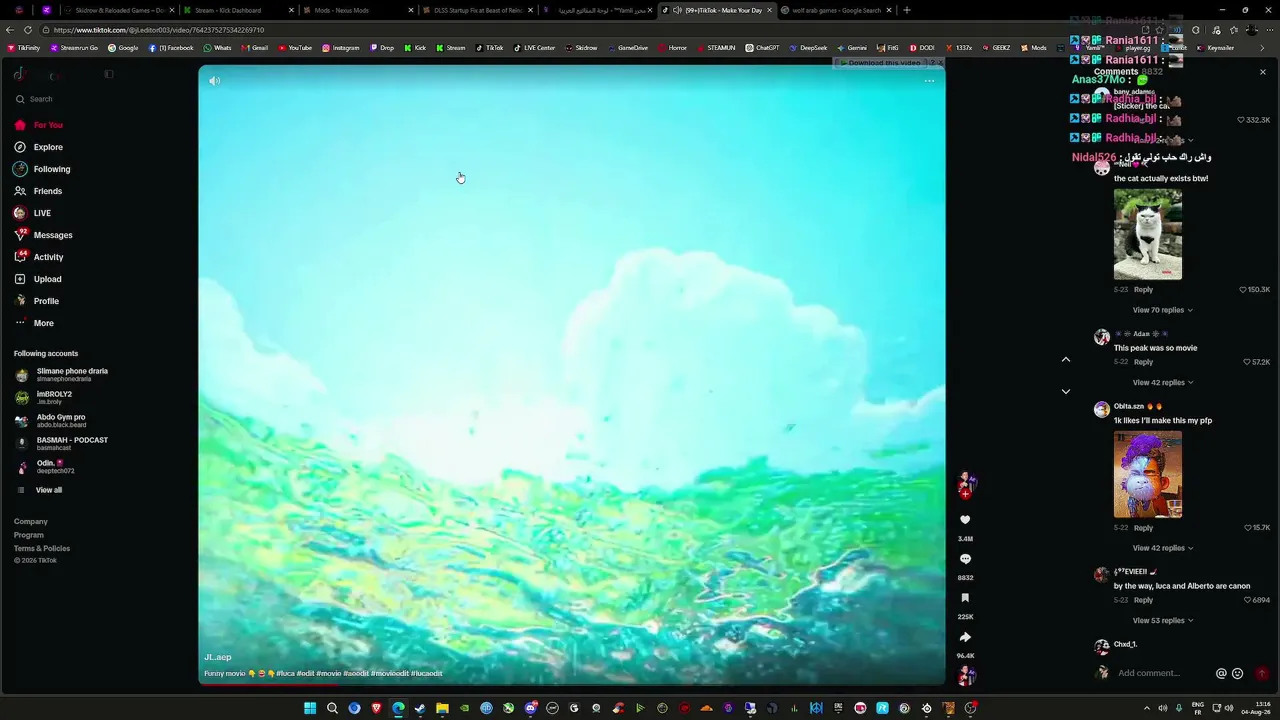This screenshot has width=1280, height=720.
Task: Open the video three-dot options menu
Action: click(929, 81)
